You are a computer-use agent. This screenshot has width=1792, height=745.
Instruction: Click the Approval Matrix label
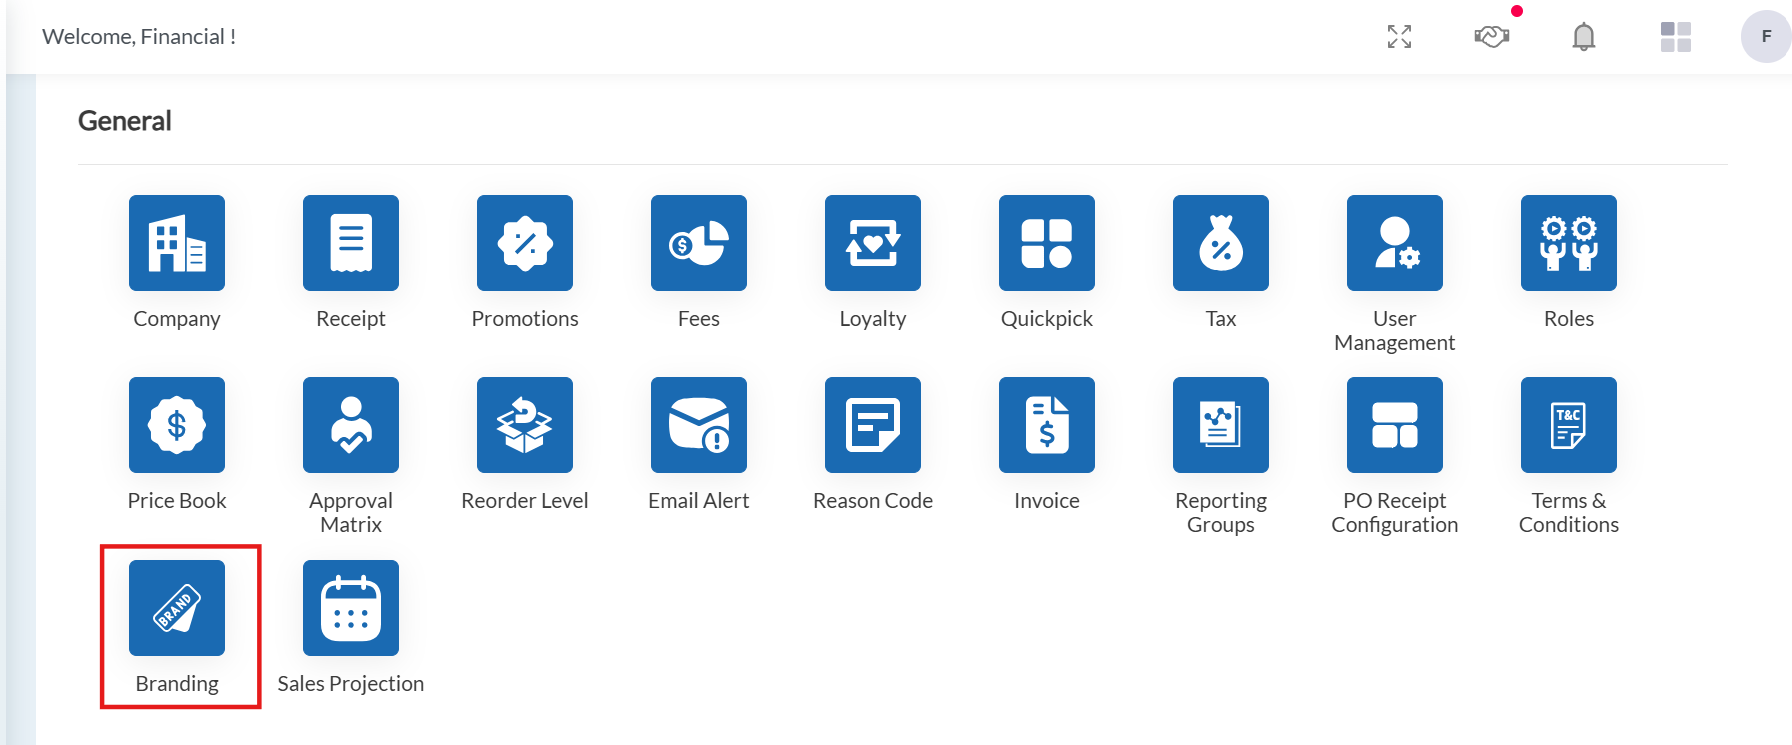point(351,513)
